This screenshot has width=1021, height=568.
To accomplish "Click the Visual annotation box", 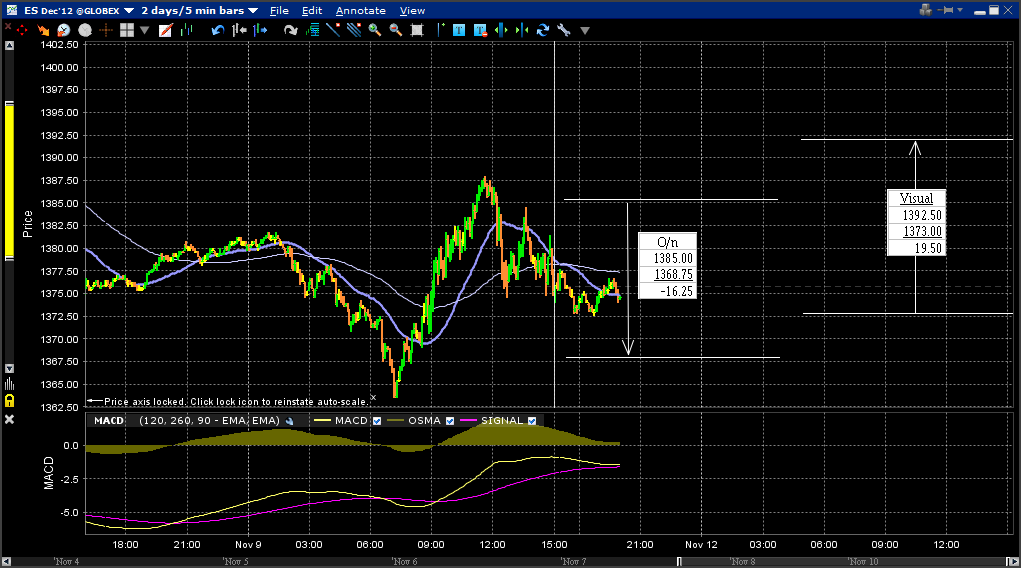I will pos(916,222).
